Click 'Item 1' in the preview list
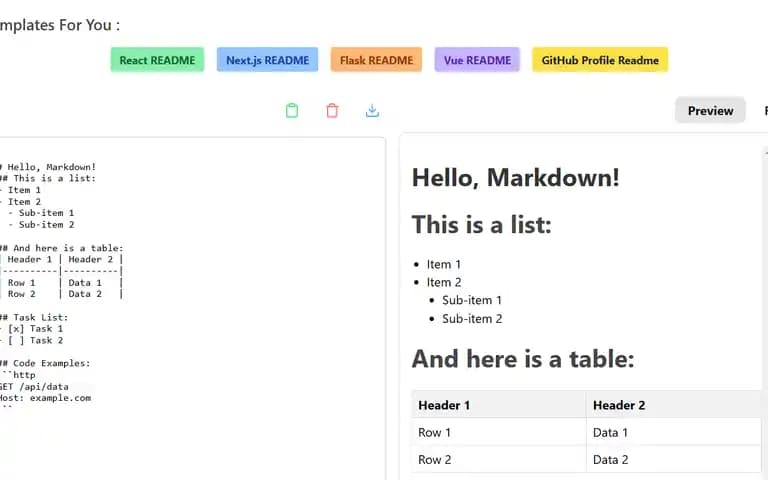The image size is (768, 480). pyautogui.click(x=444, y=264)
